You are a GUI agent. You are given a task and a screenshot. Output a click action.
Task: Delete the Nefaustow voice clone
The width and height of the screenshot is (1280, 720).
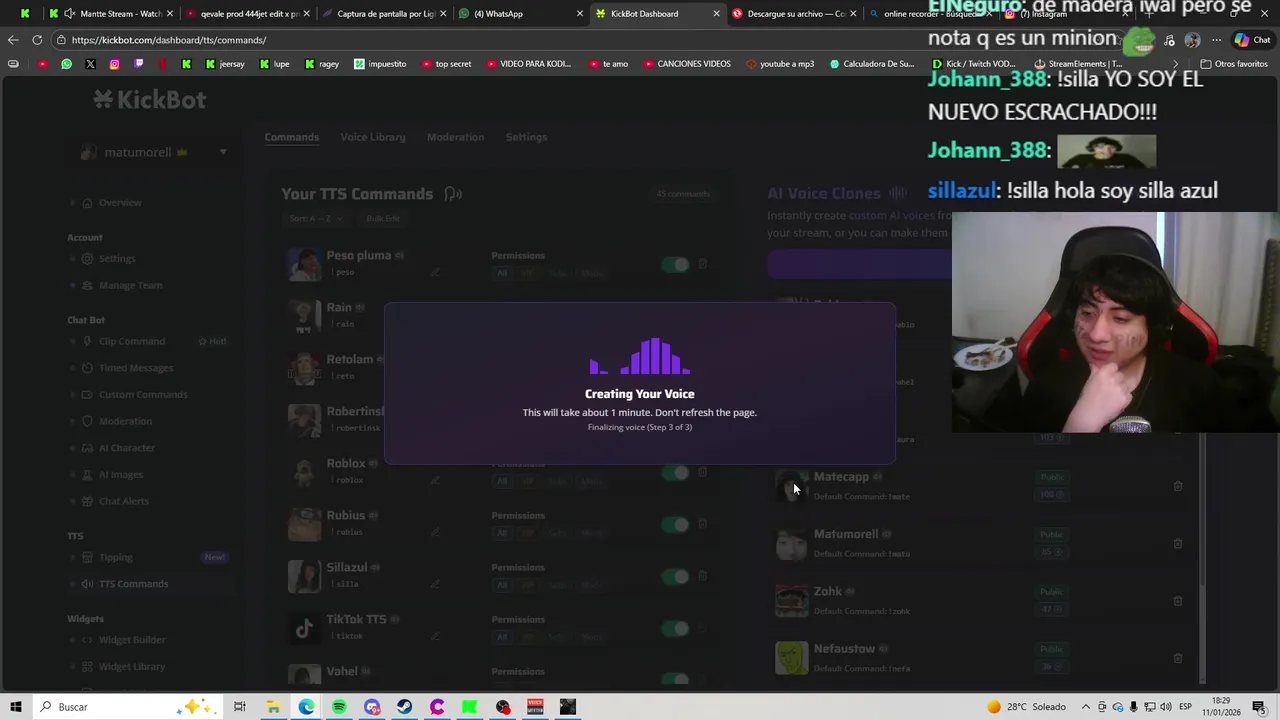1177,658
